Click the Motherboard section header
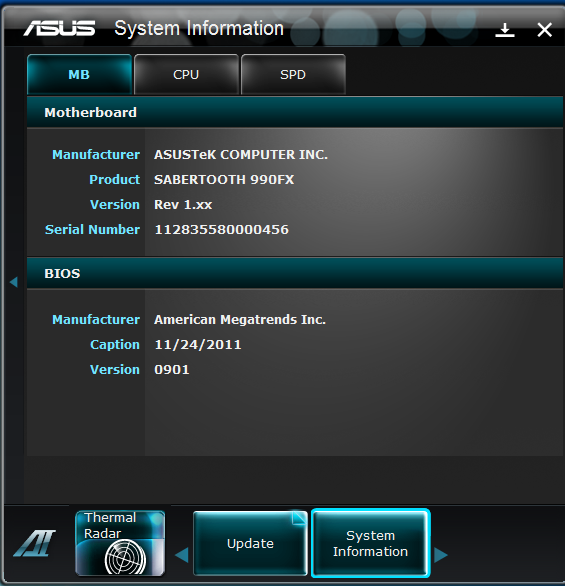This screenshot has height=586, width=565. pyautogui.click(x=295, y=112)
